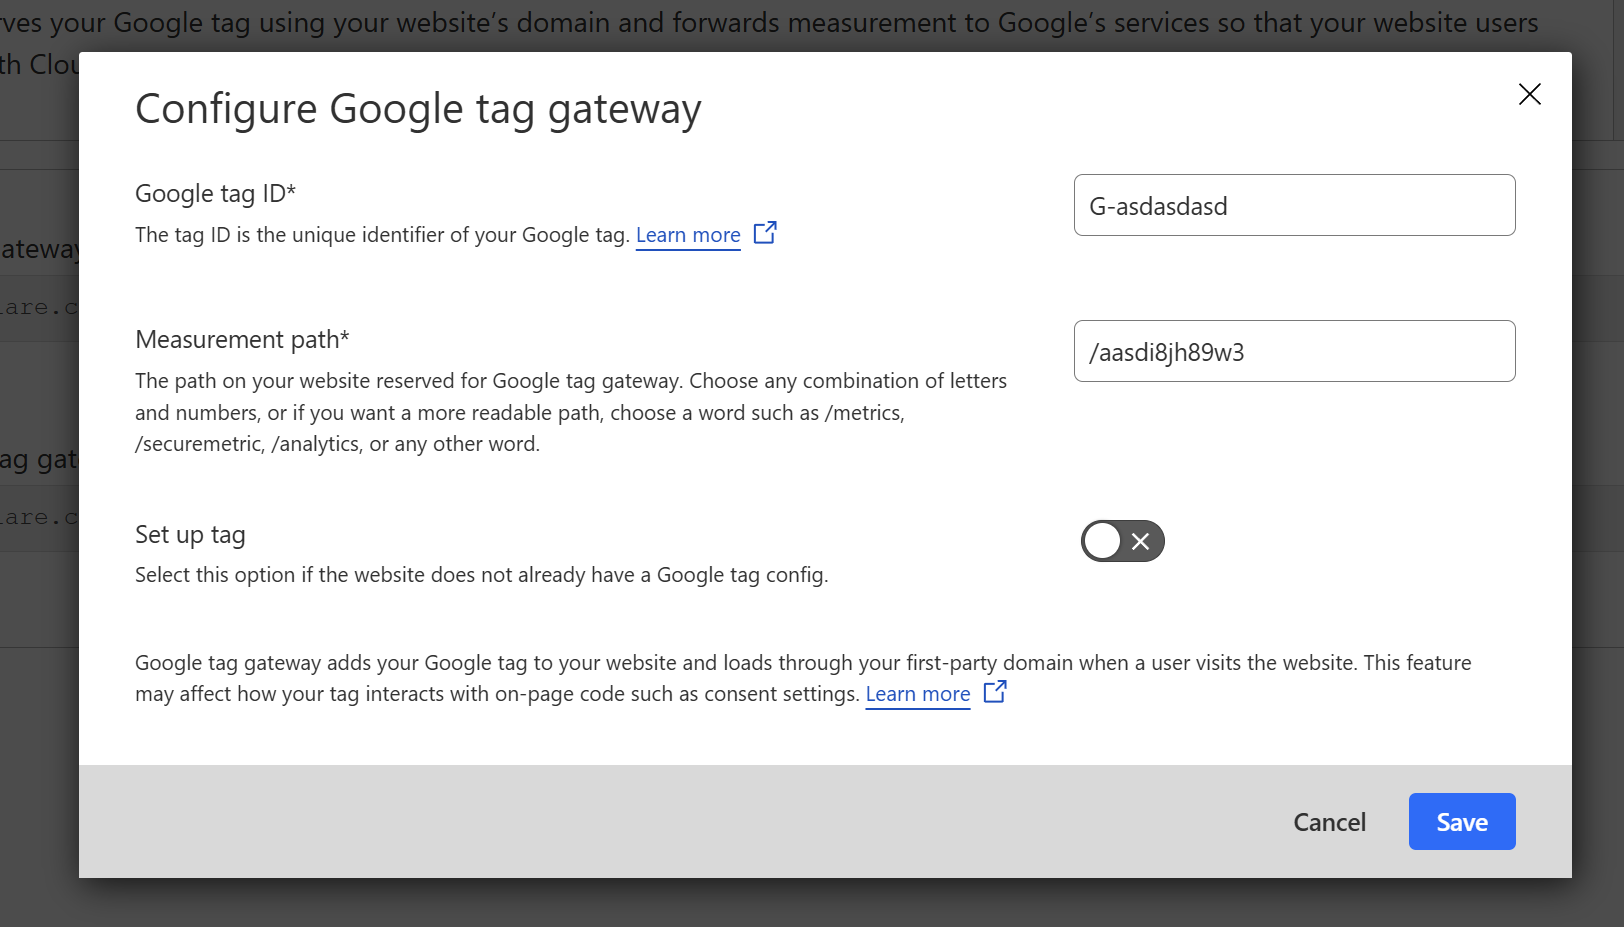
Task: Click the Measurement path* field label
Action: (242, 339)
